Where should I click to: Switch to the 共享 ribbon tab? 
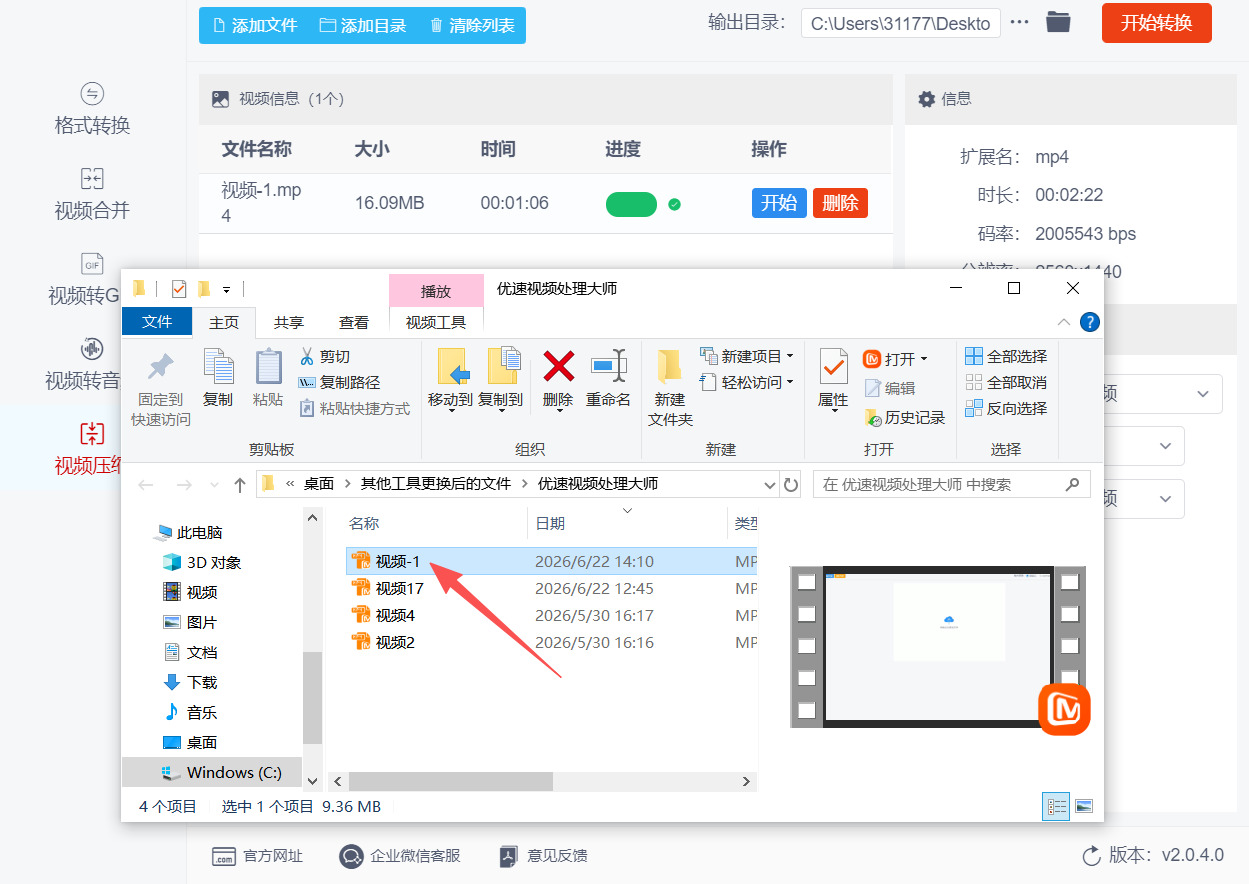pos(289,322)
